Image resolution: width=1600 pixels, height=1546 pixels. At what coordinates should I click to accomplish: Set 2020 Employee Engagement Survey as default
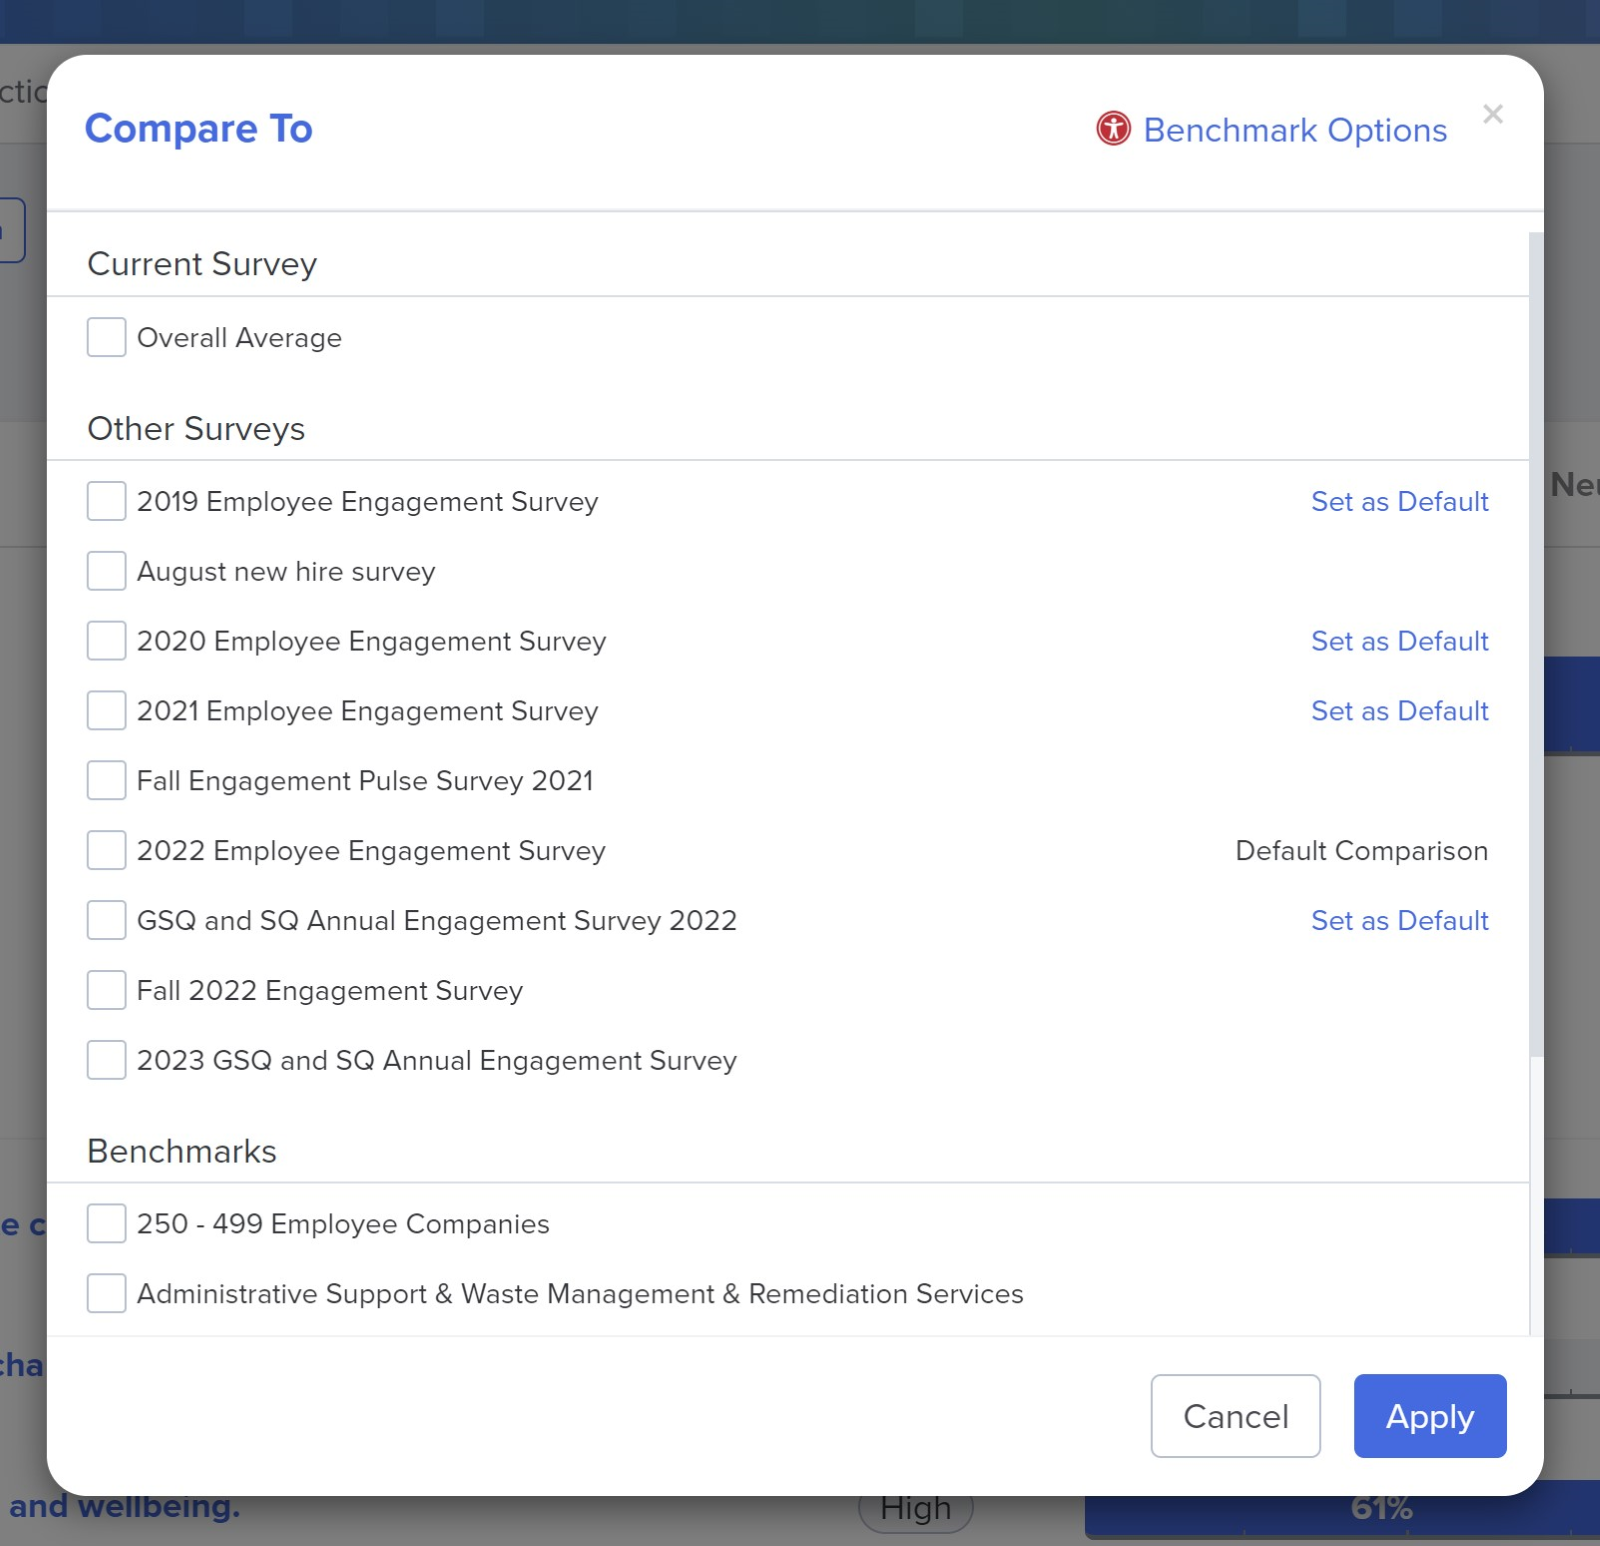point(1399,641)
